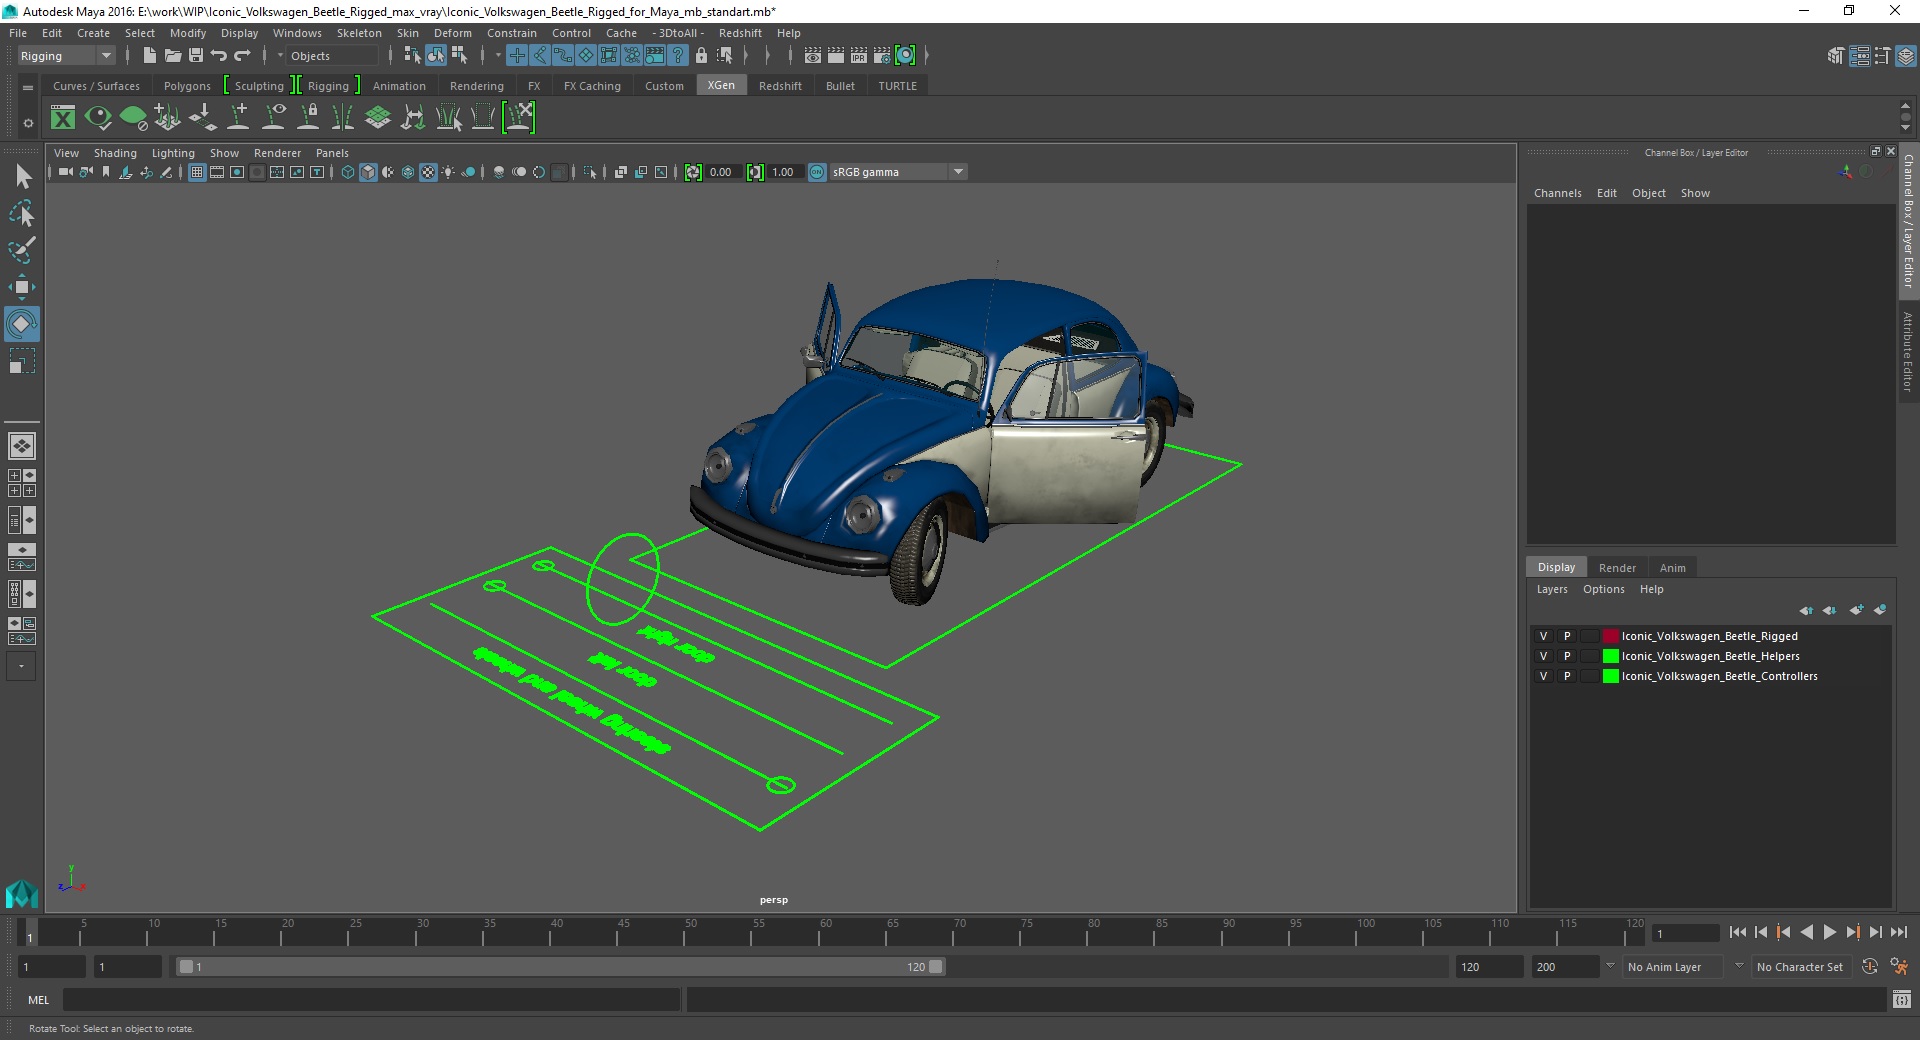The width and height of the screenshot is (1920, 1040).
Task: Step forward to the next key
Action: pos(1852,932)
